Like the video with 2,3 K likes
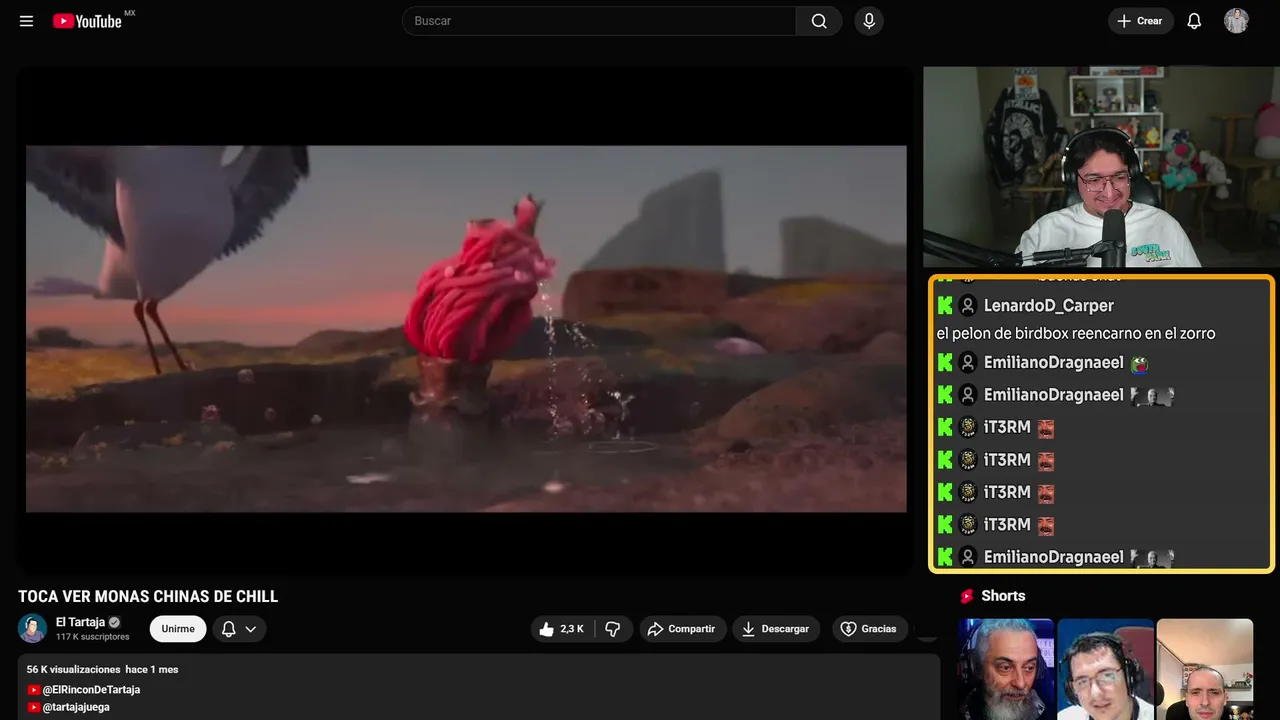 click(x=561, y=629)
